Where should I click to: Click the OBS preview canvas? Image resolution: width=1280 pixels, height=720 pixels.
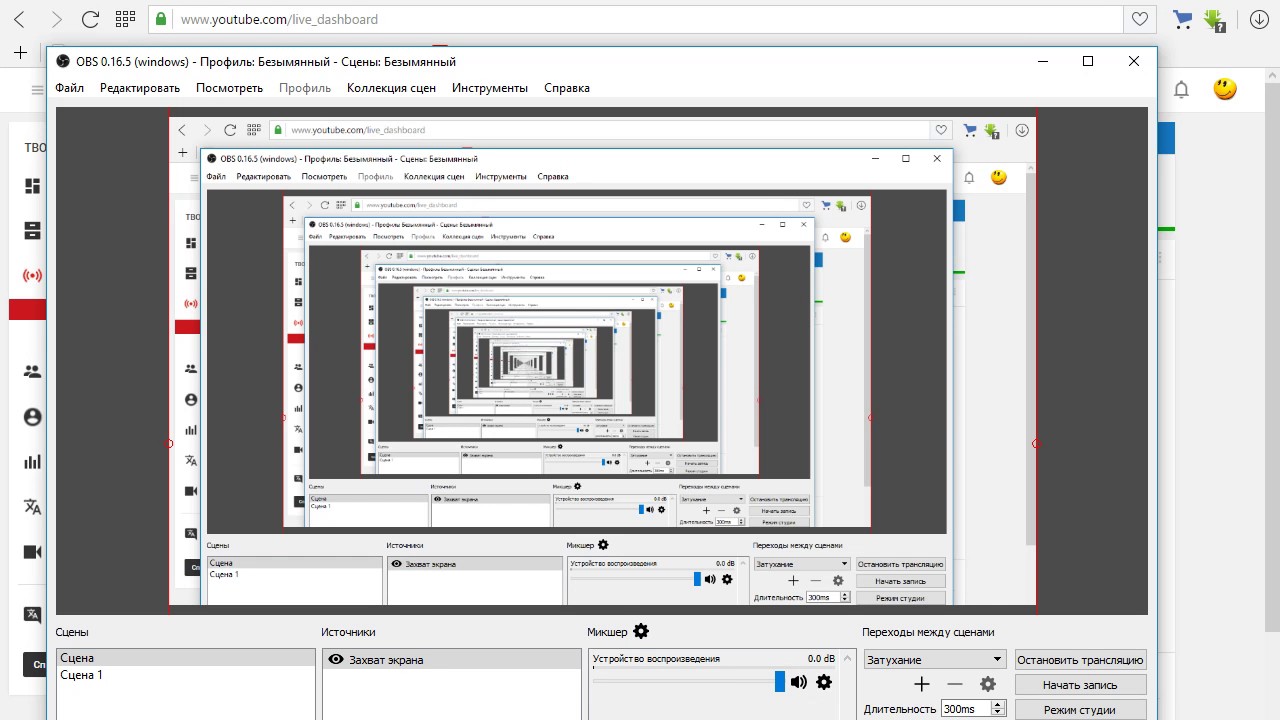602,360
